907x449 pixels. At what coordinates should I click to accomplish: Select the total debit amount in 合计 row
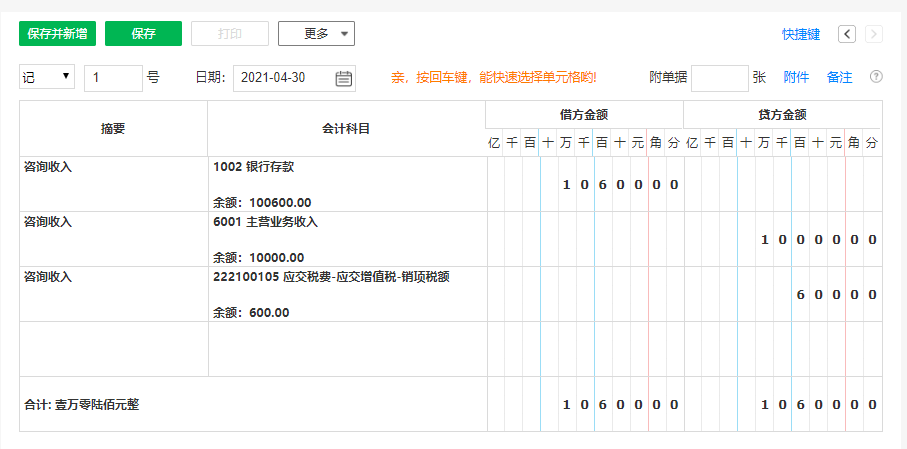[x=585, y=404]
